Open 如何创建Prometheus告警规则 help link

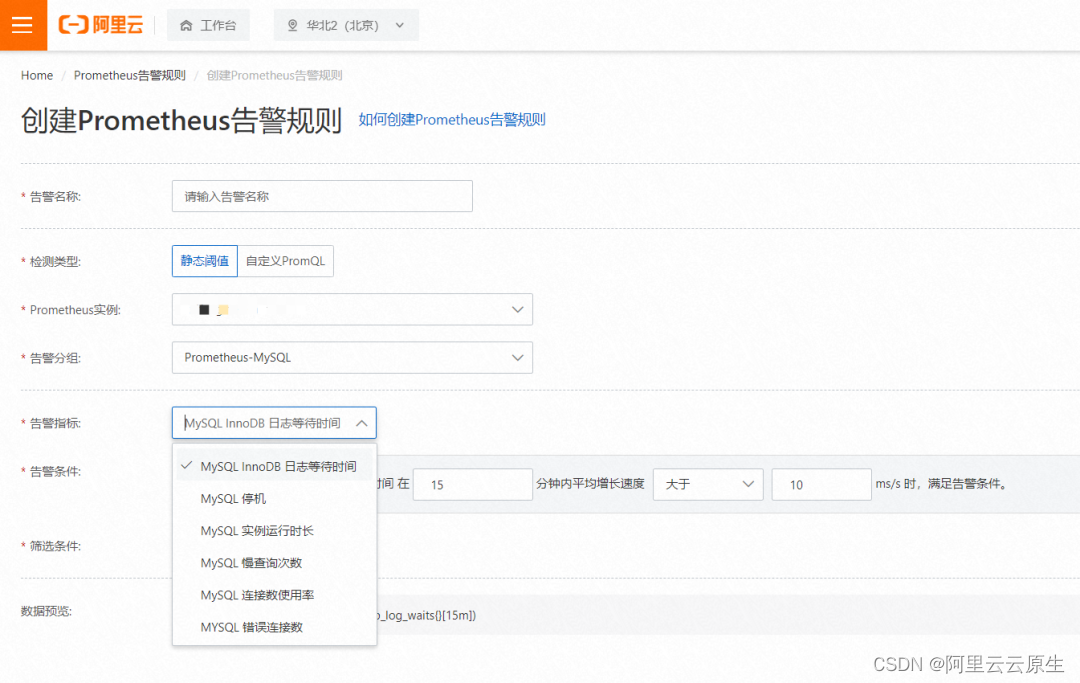point(452,120)
